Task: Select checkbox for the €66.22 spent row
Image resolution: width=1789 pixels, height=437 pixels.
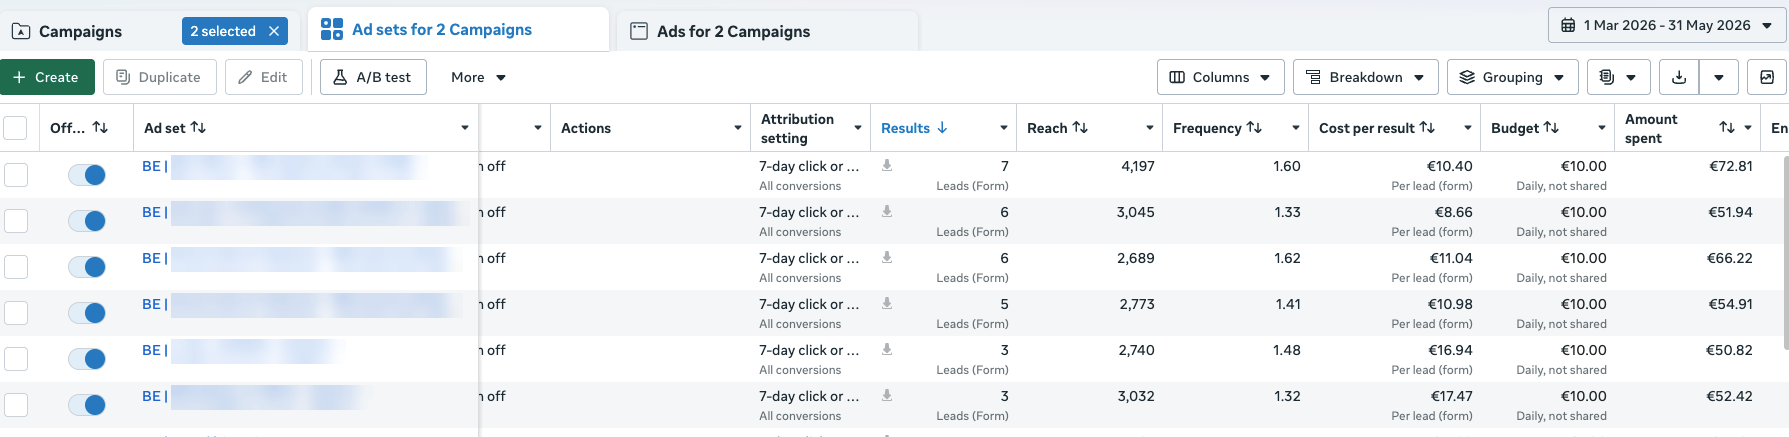Action: (x=16, y=267)
